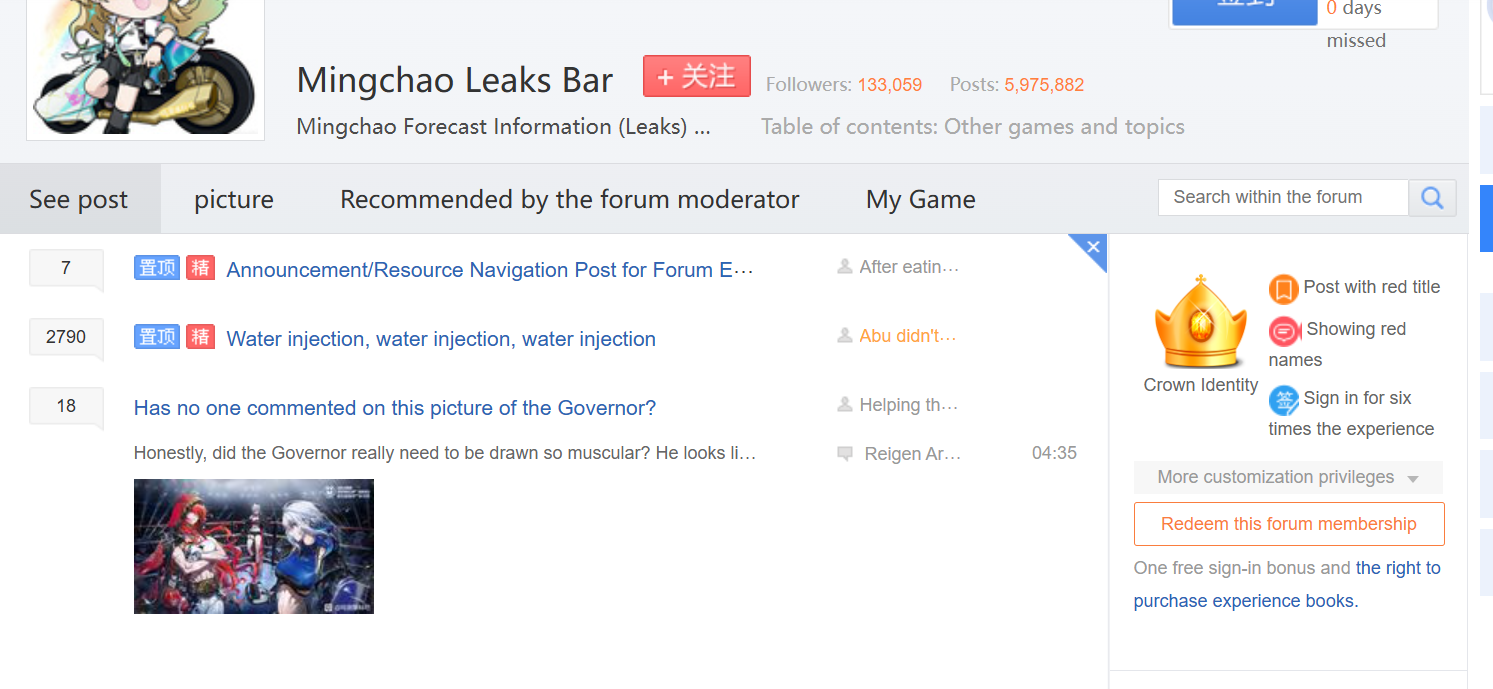Expand More customization privileges dropdown
The width and height of the screenshot is (1493, 689).
pos(1288,477)
